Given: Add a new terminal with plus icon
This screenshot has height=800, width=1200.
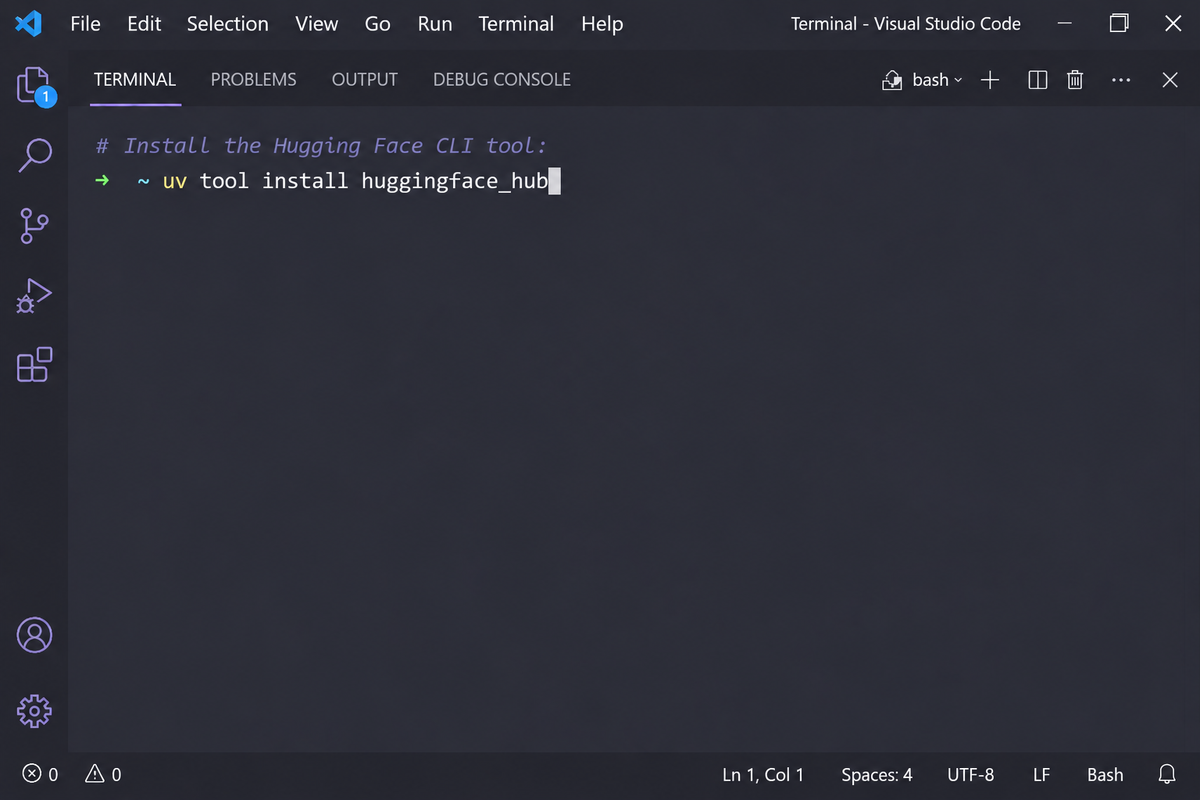Looking at the screenshot, I should point(990,80).
